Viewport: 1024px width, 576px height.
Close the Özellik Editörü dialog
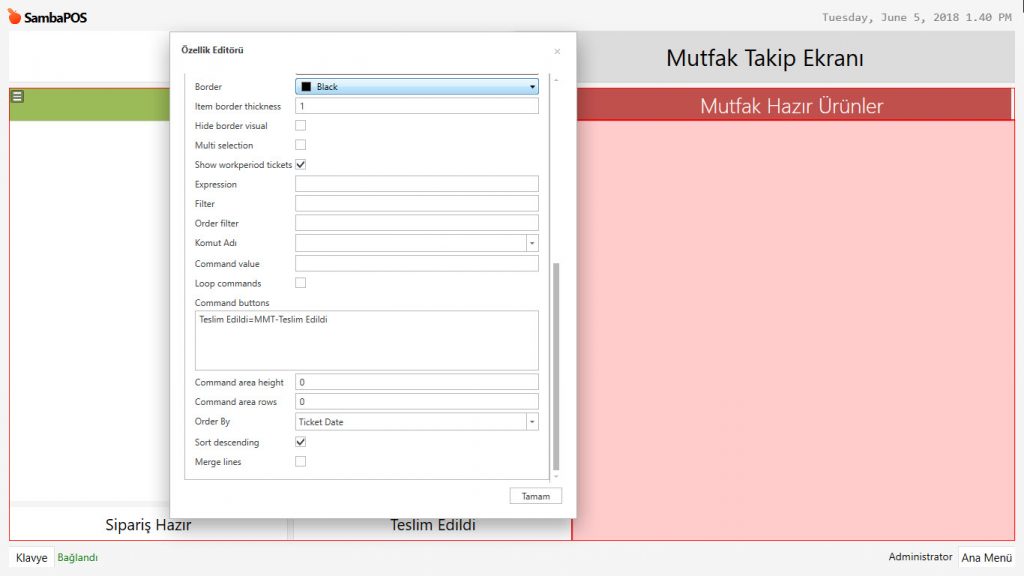coord(557,51)
